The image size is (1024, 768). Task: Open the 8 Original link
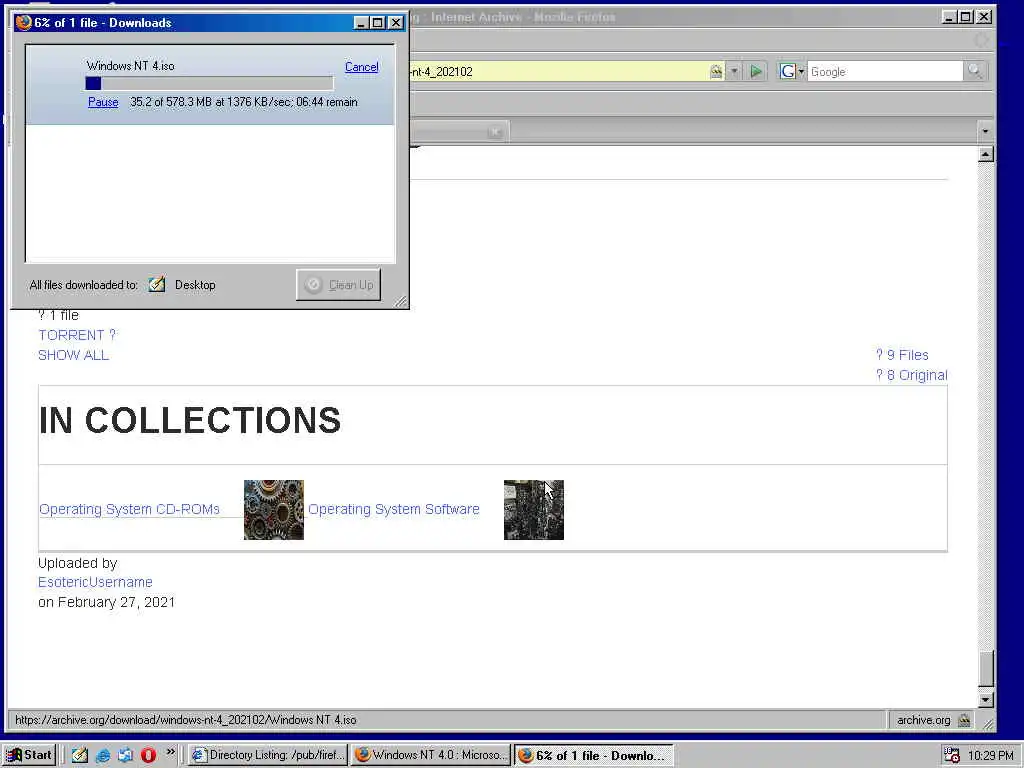(x=911, y=376)
